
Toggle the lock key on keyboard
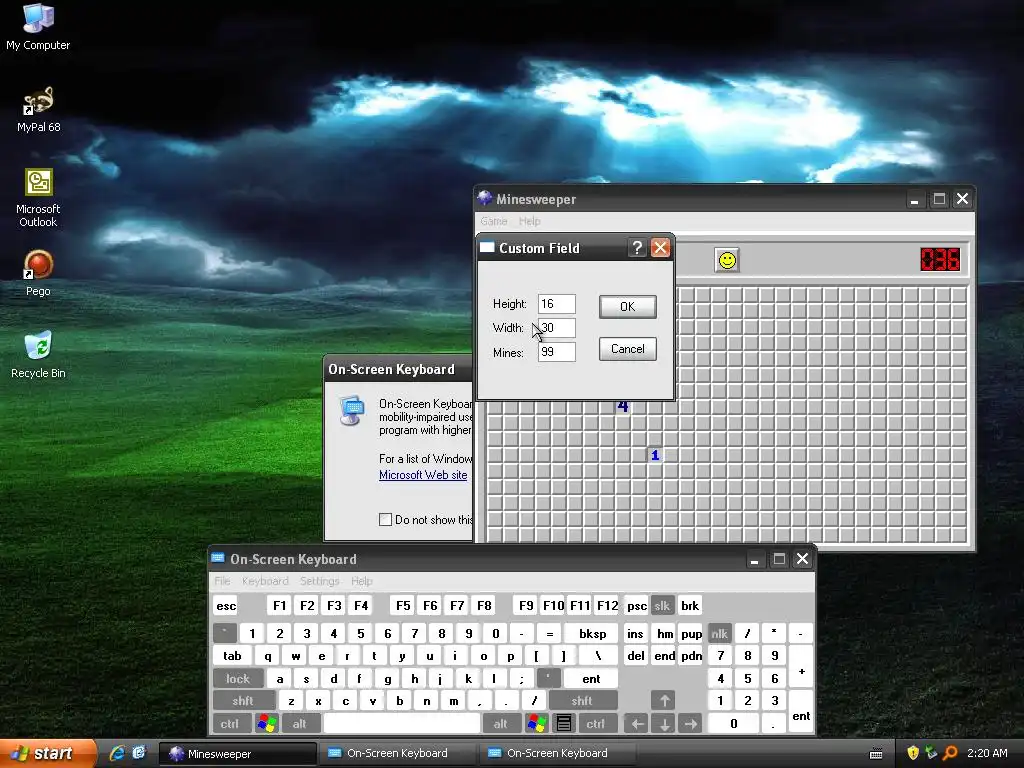pyautogui.click(x=238, y=679)
